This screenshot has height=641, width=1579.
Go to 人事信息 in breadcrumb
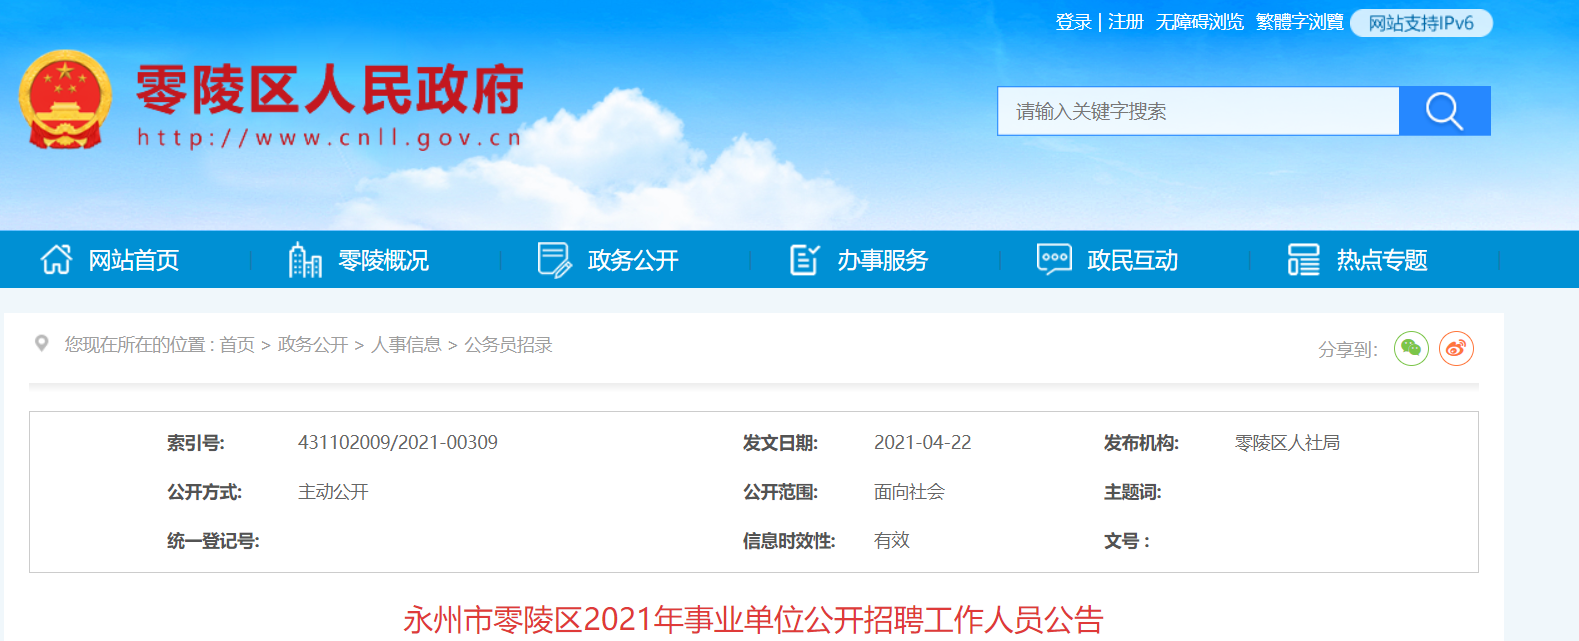click(x=406, y=345)
